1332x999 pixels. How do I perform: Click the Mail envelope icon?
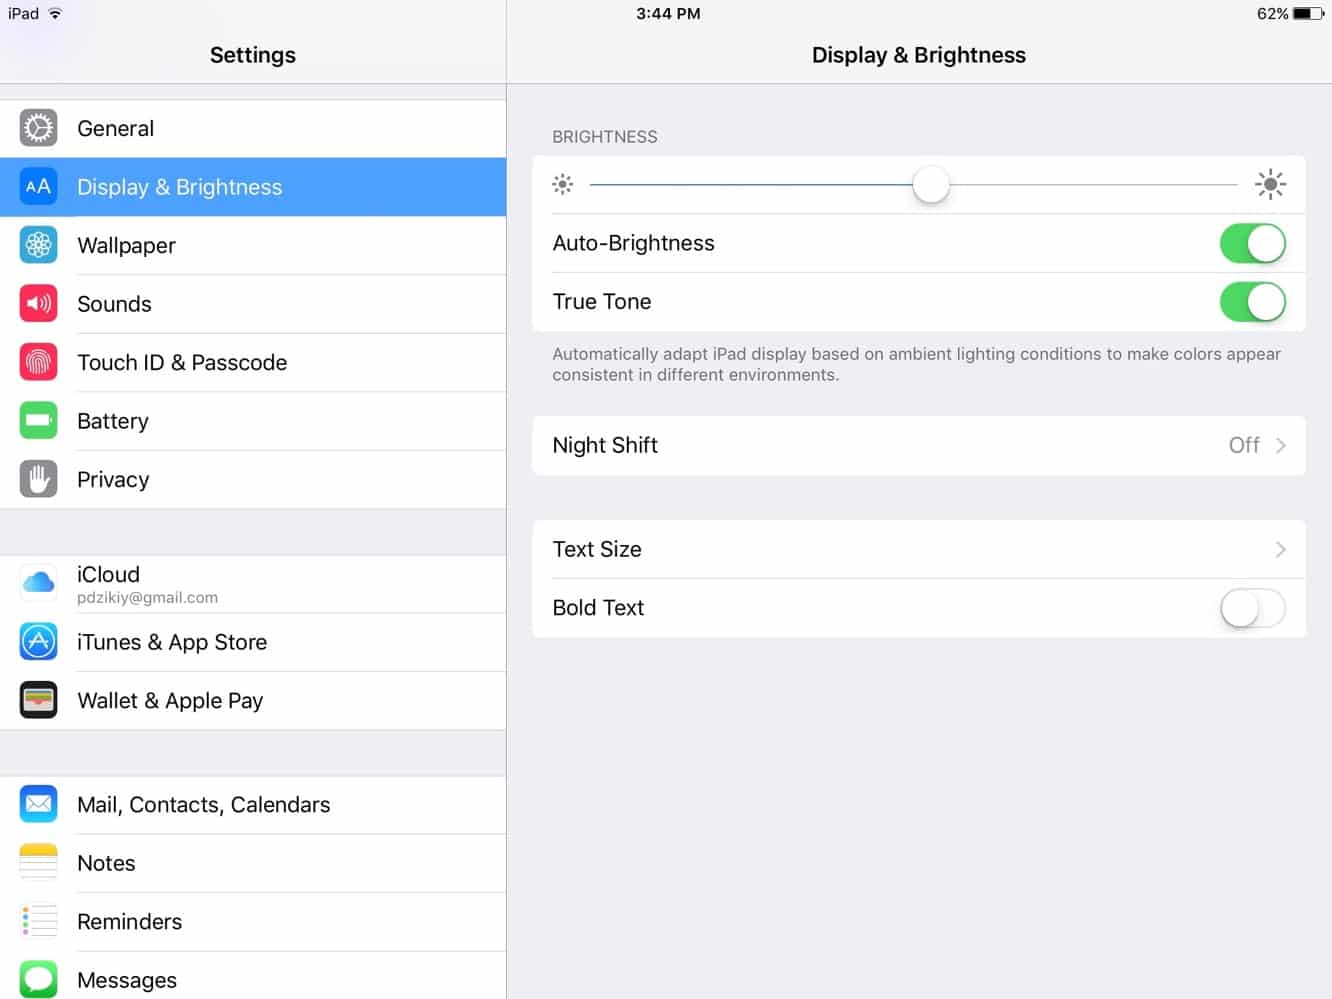click(x=38, y=804)
